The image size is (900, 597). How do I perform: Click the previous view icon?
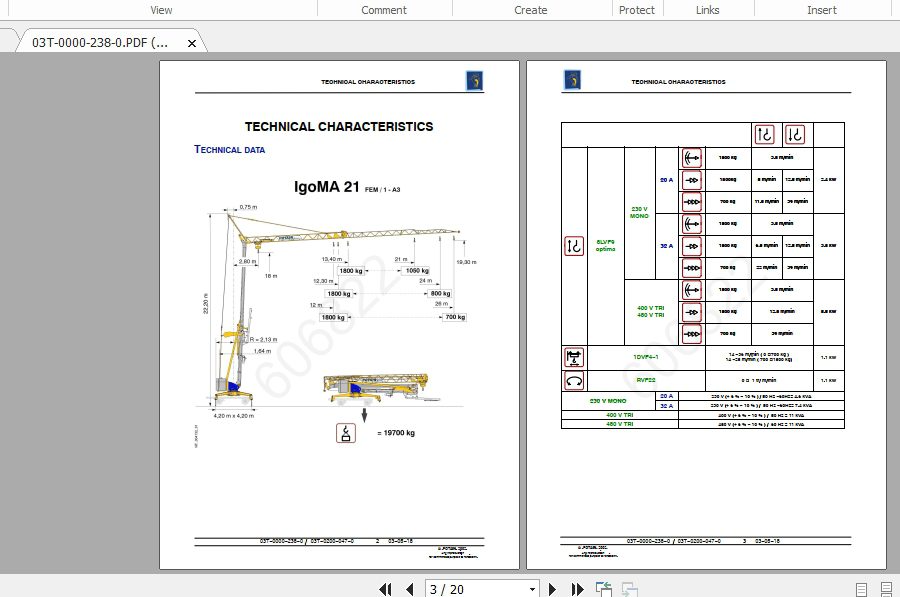[x=604, y=589]
